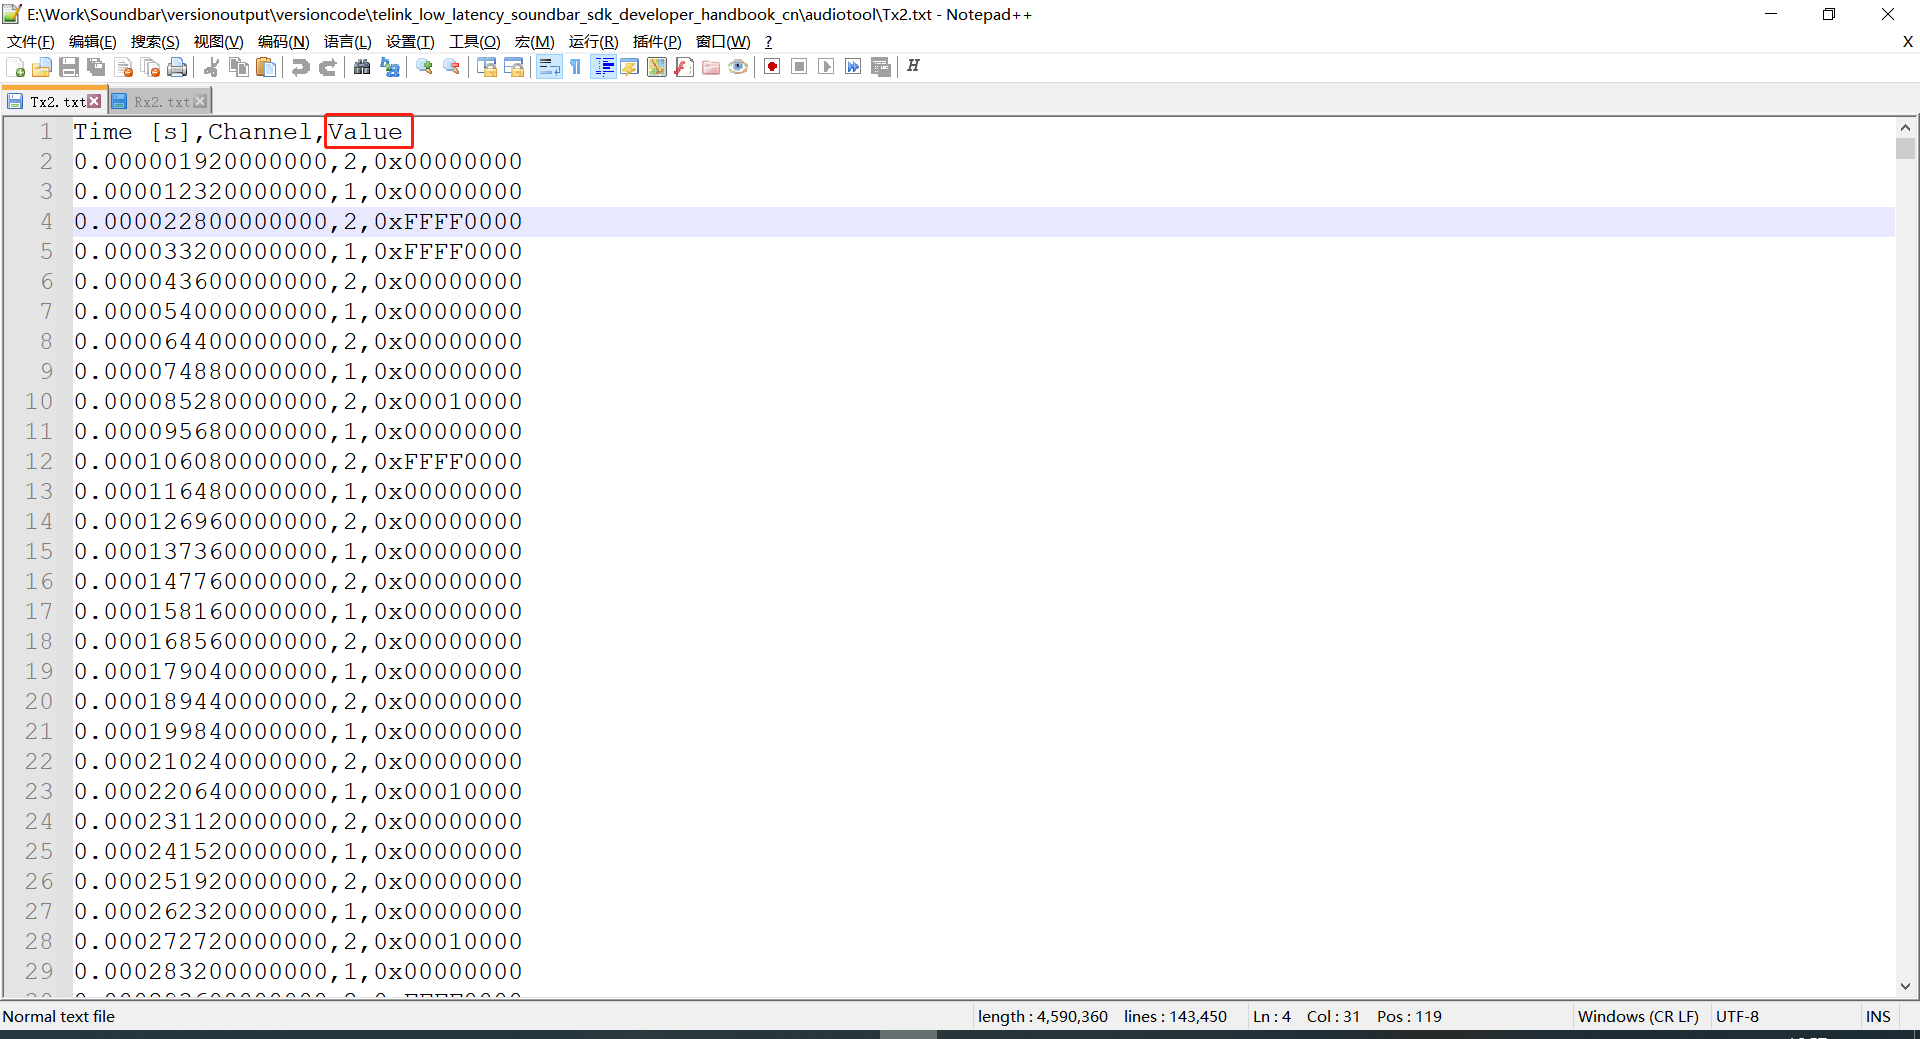This screenshot has width=1920, height=1039.
Task: Start recording a macro
Action: coord(771,66)
